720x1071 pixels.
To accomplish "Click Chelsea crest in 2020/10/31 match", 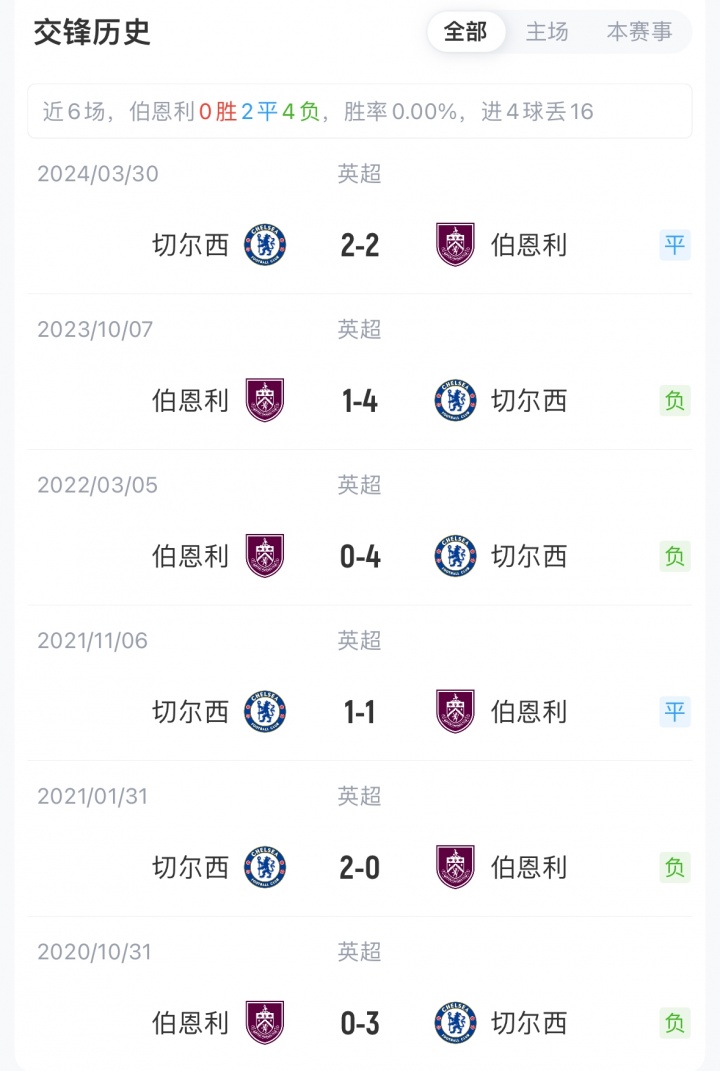I will pyautogui.click(x=455, y=1023).
